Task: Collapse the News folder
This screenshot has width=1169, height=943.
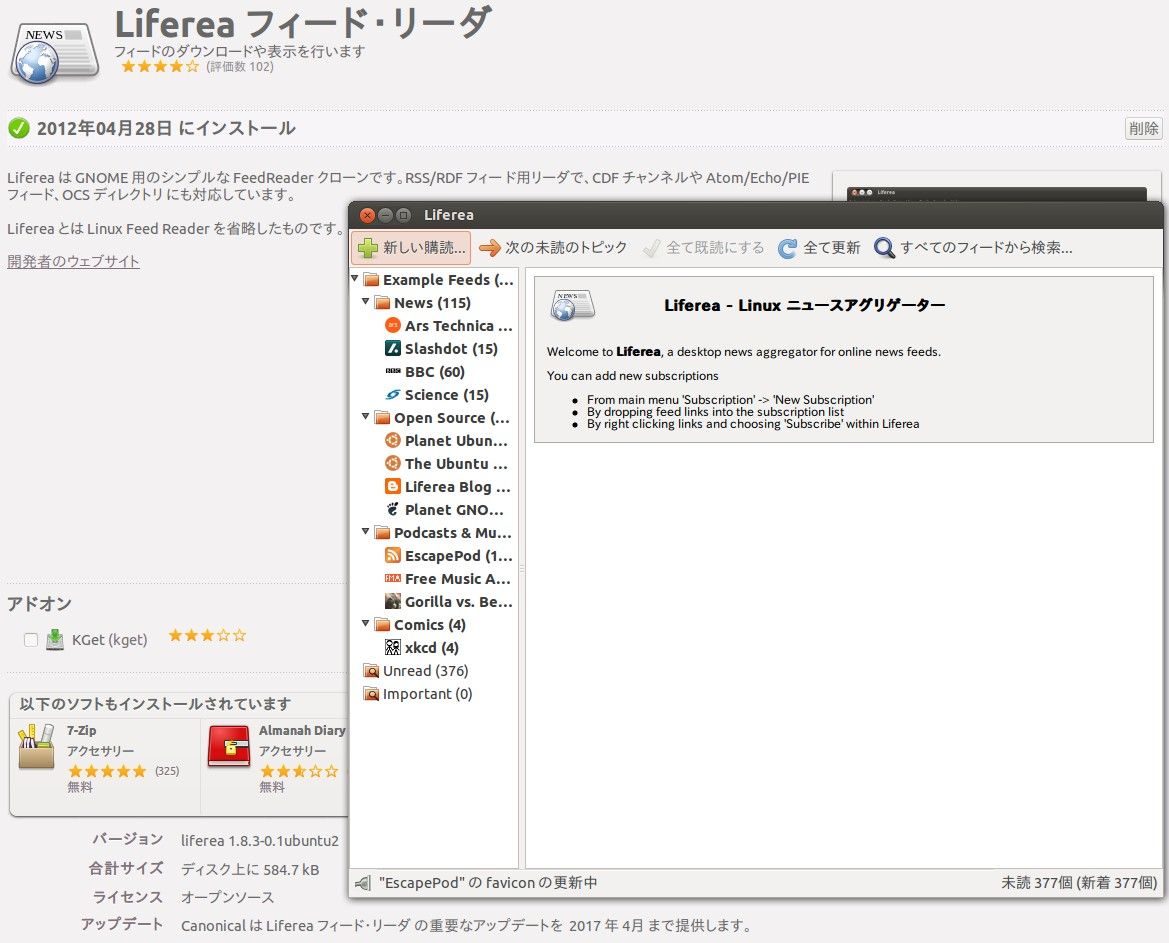Action: coord(365,302)
